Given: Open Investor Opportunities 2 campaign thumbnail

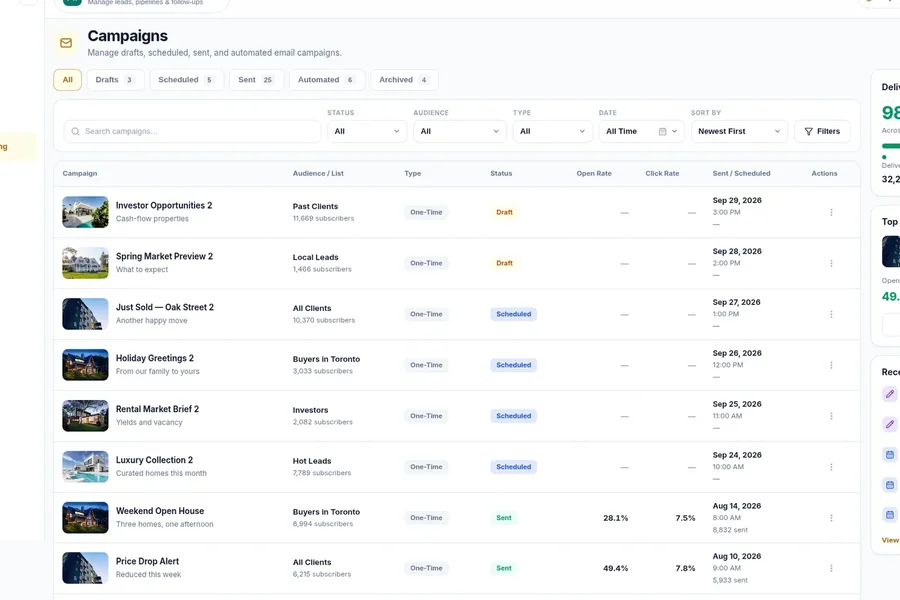Looking at the screenshot, I should 85,212.
